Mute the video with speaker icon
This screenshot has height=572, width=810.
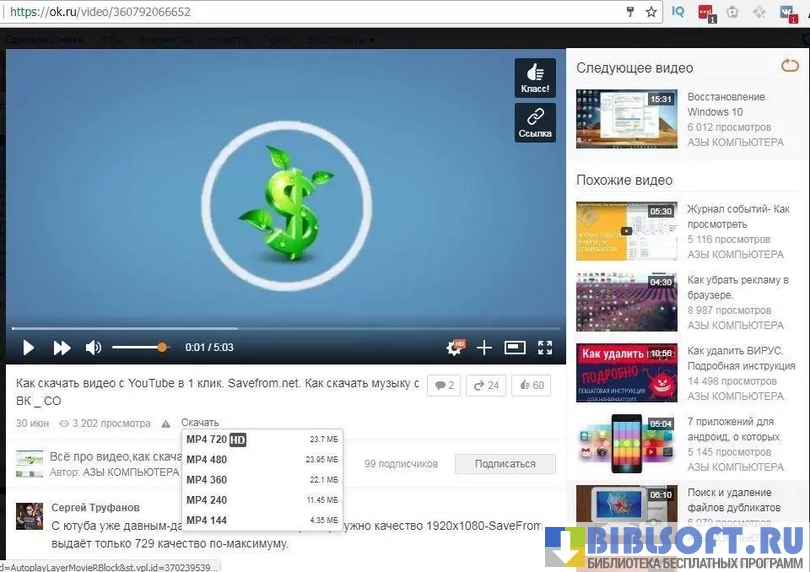(x=93, y=348)
